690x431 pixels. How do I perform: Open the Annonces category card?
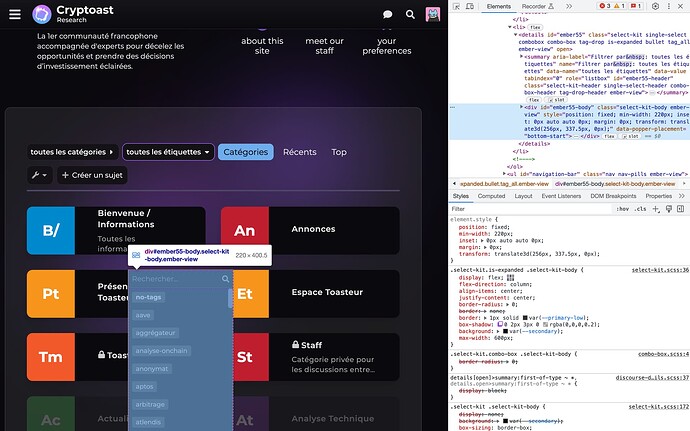click(310, 230)
